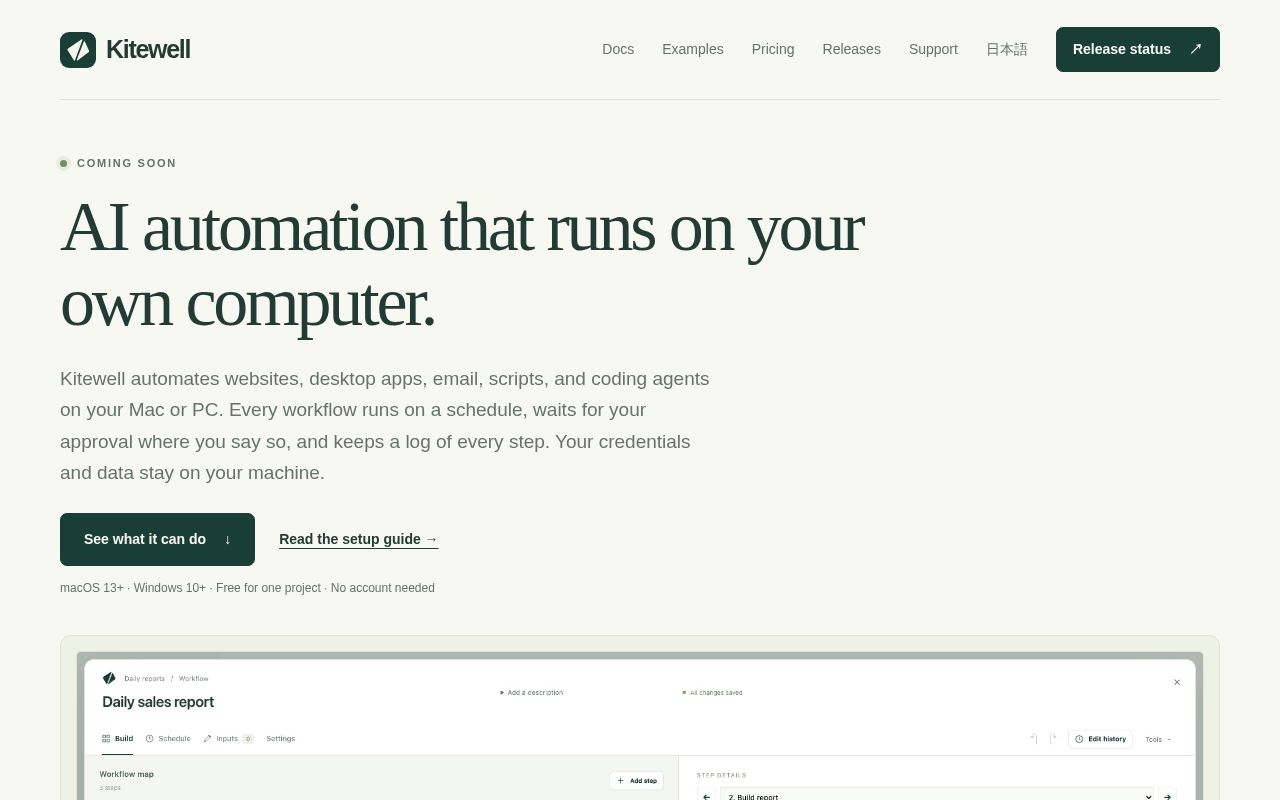Click the Daily reports breadcrumb
The width and height of the screenshot is (1280, 800).
(144, 678)
